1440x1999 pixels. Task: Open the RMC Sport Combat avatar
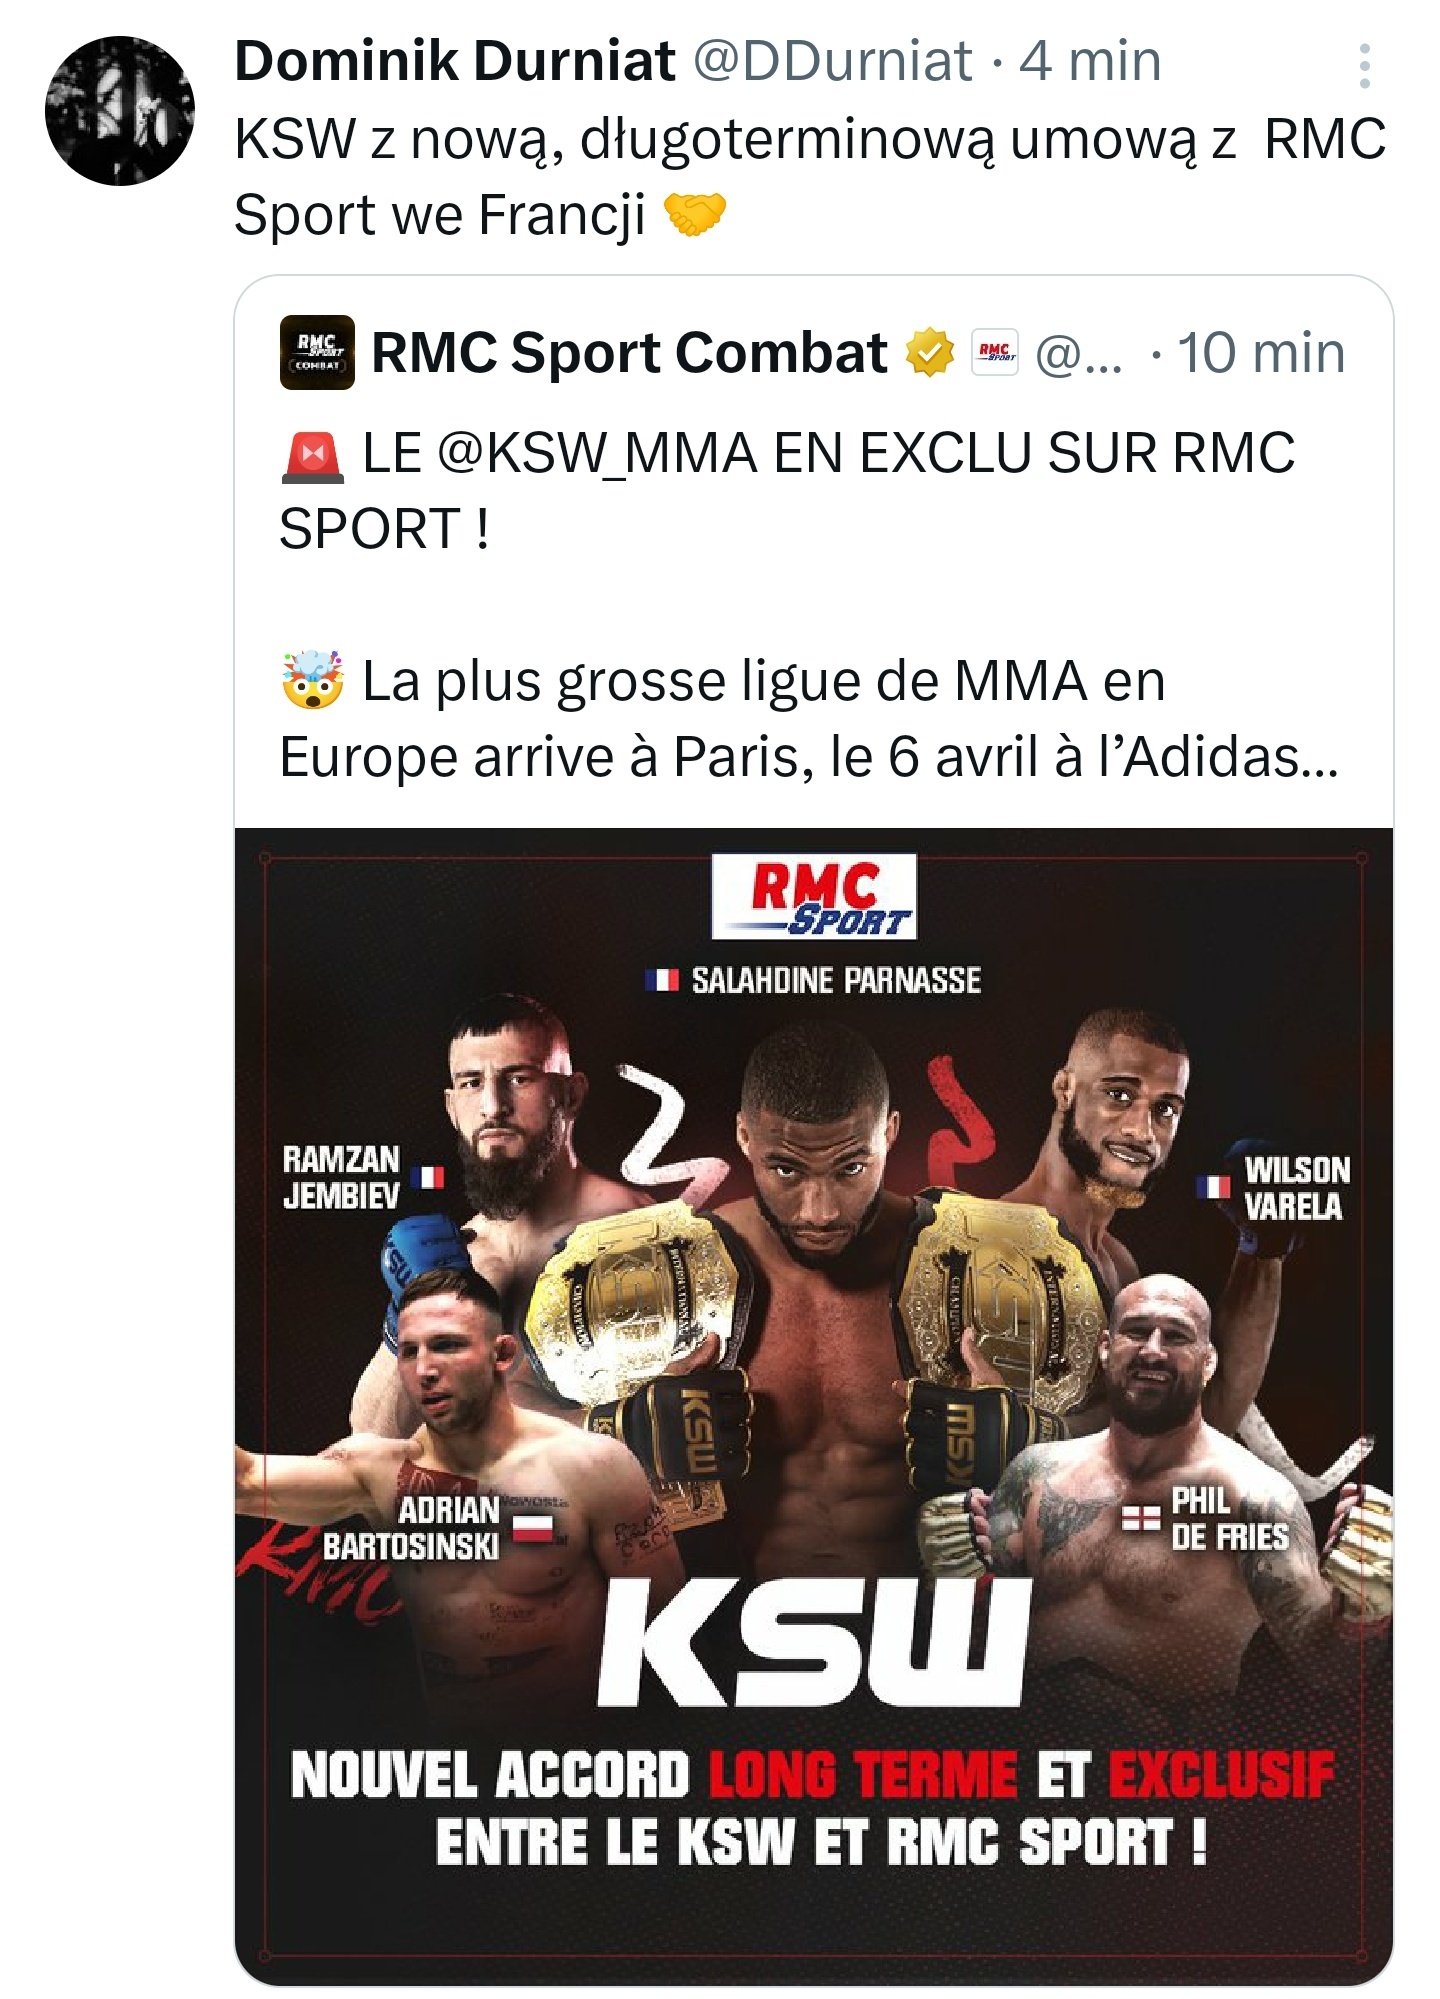tap(317, 352)
